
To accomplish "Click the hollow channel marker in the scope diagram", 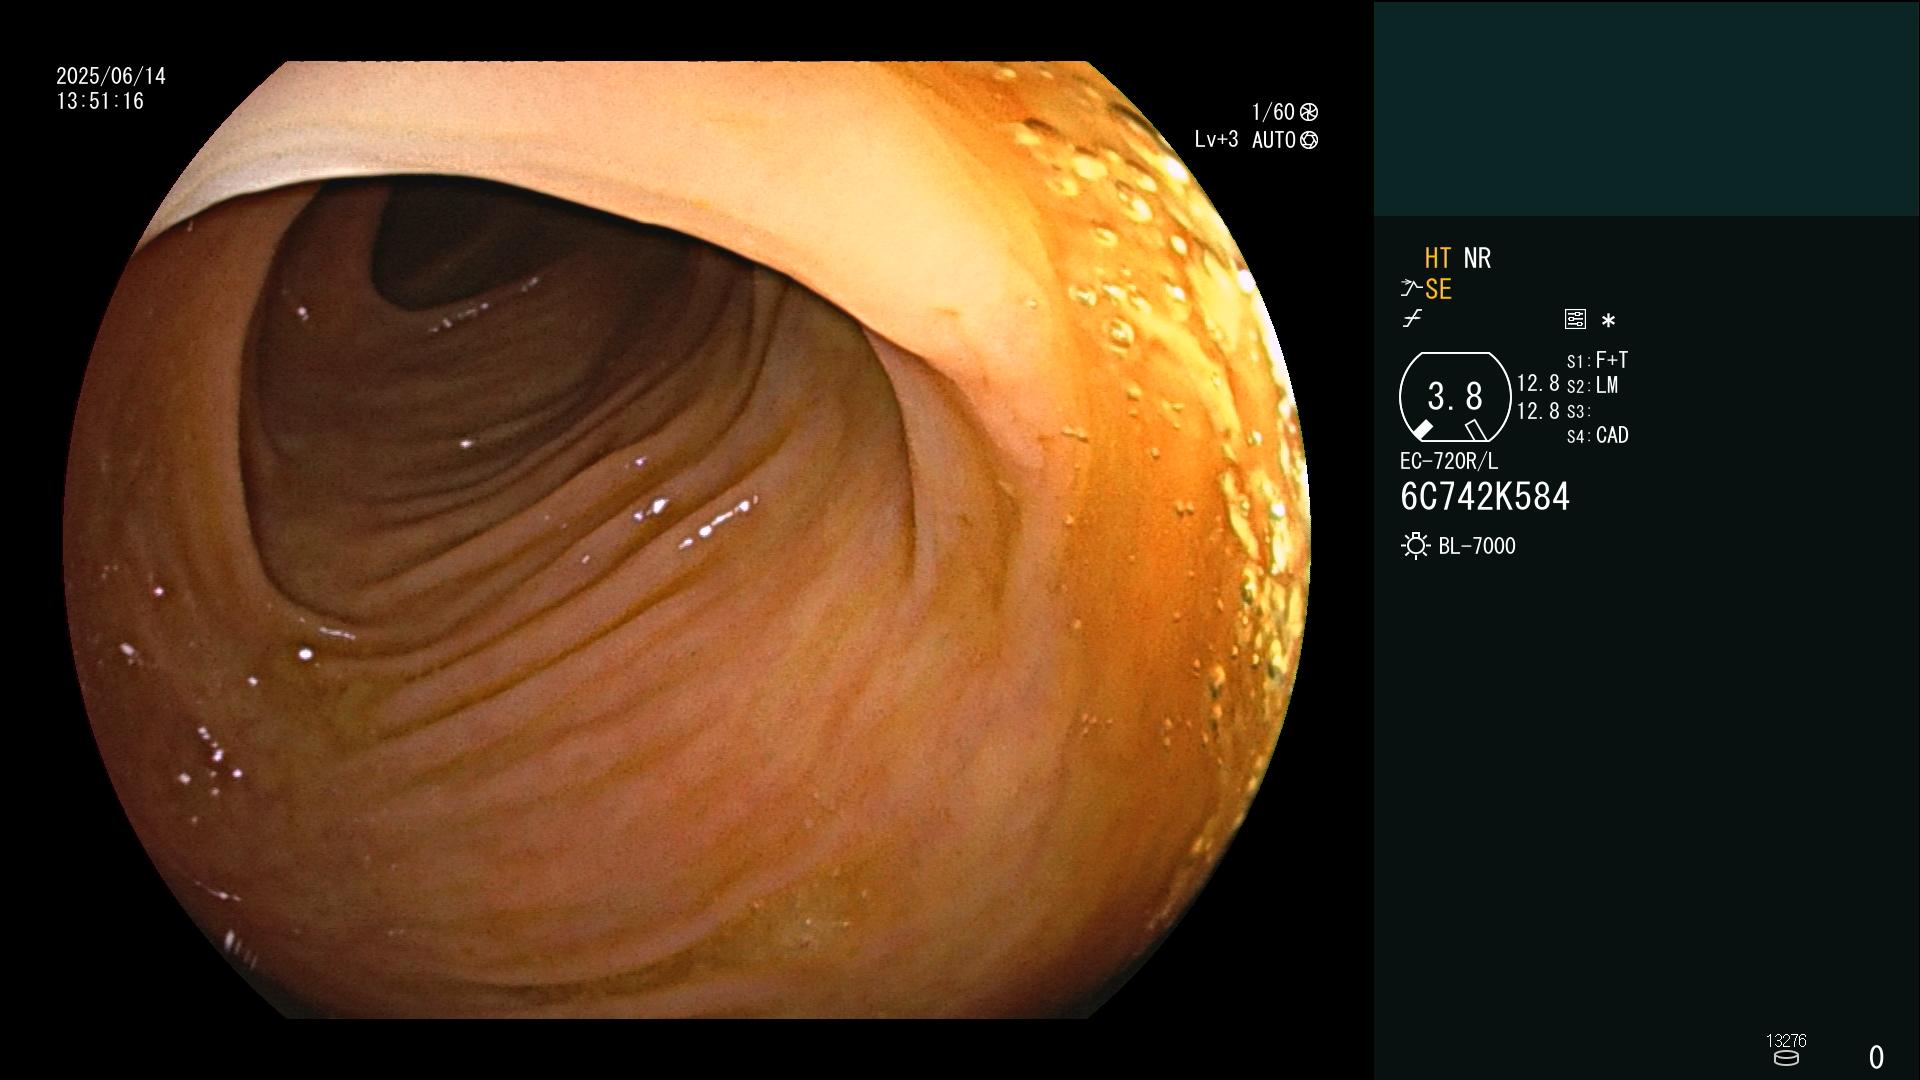I will point(1475,430).
